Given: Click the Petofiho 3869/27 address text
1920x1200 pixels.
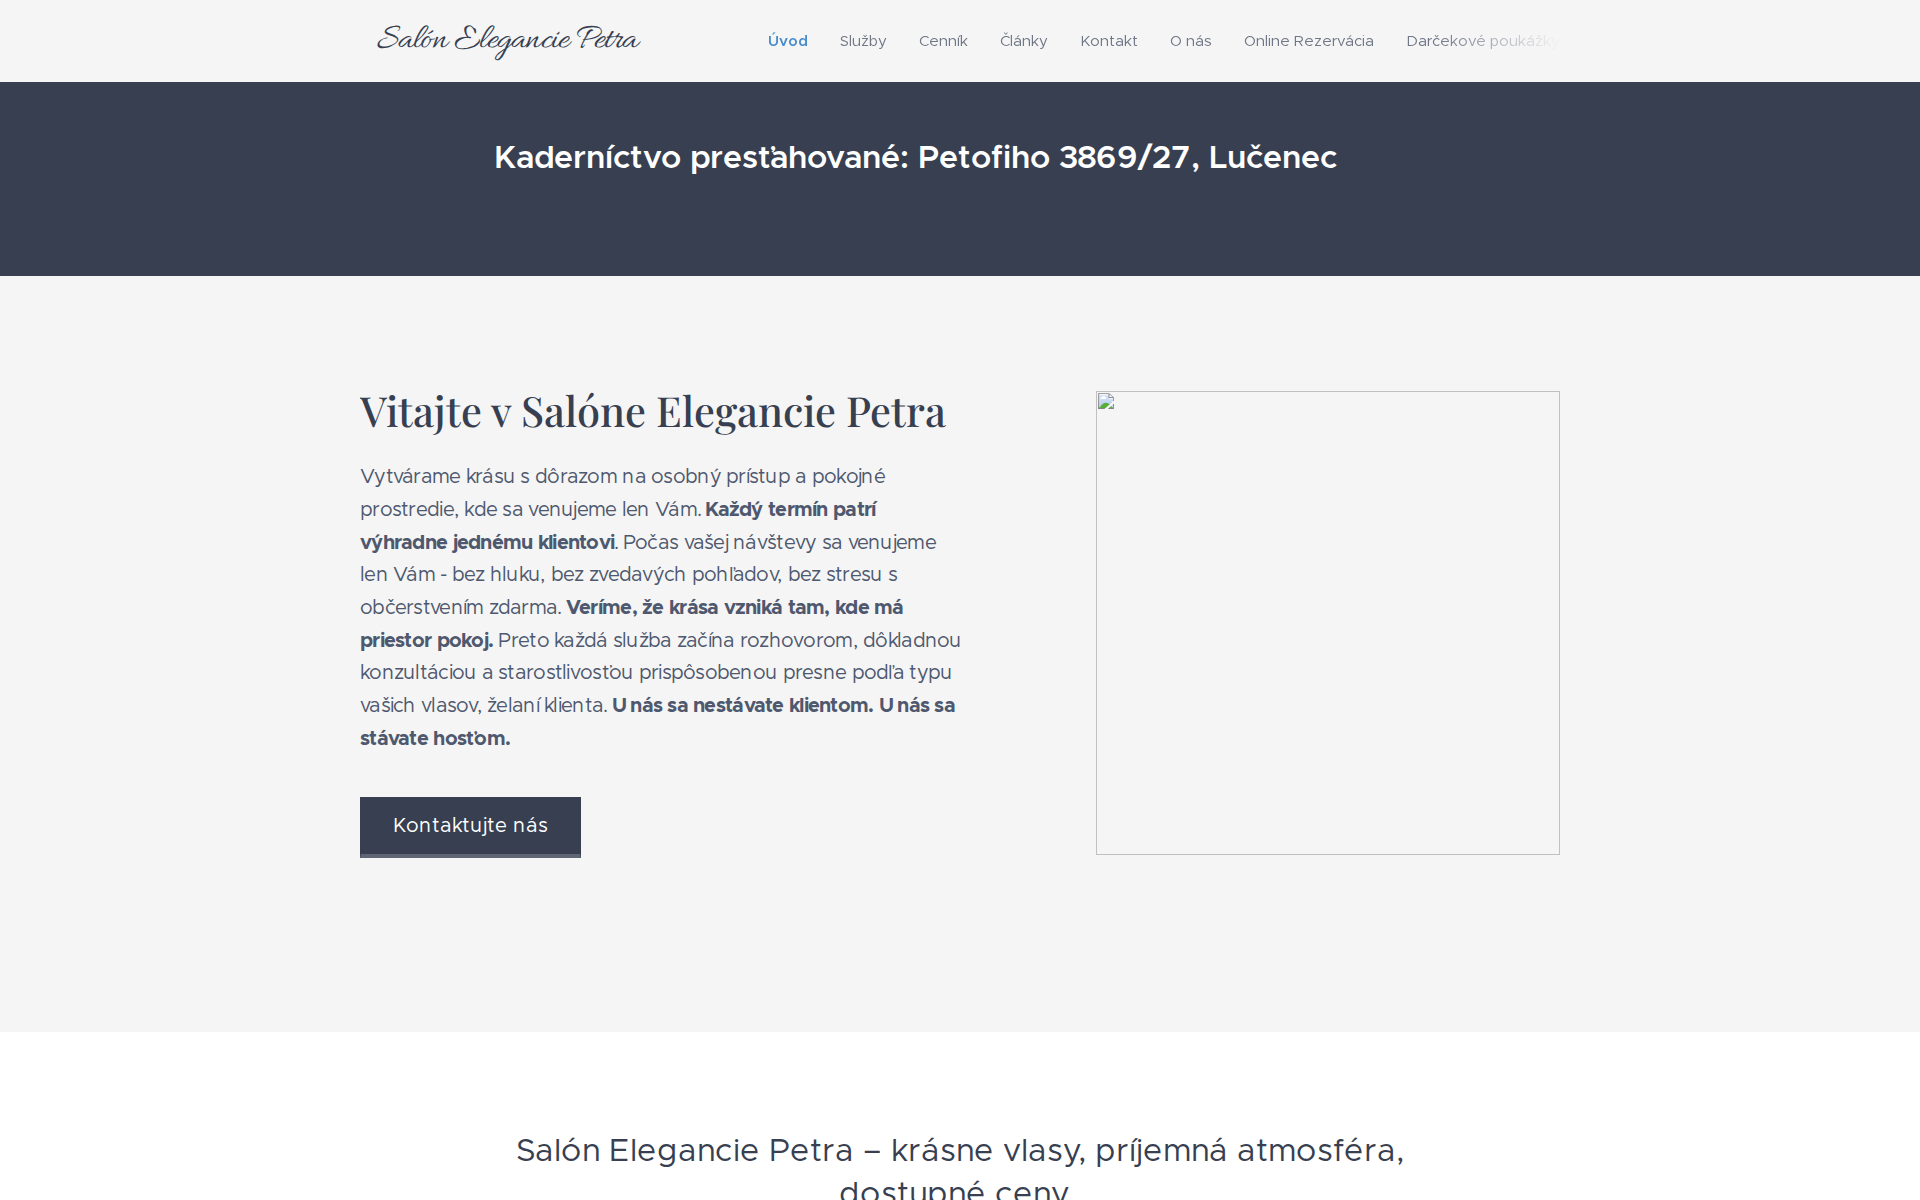Looking at the screenshot, I should [x=1130, y=157].
